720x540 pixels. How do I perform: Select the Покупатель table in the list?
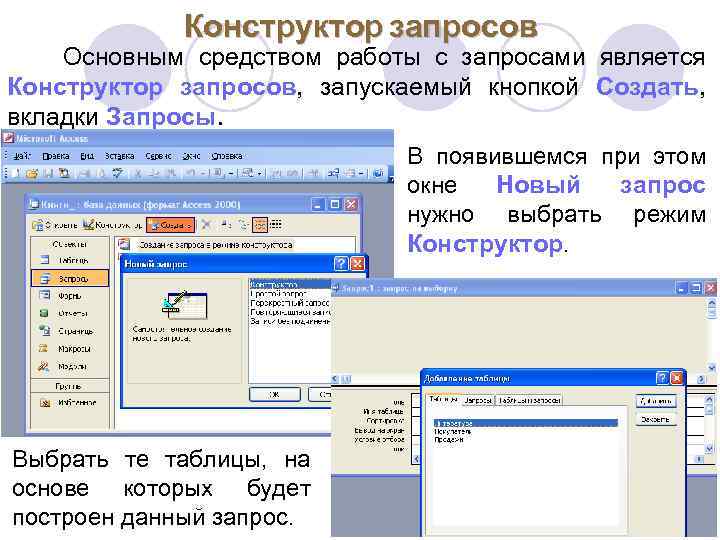coord(453,432)
